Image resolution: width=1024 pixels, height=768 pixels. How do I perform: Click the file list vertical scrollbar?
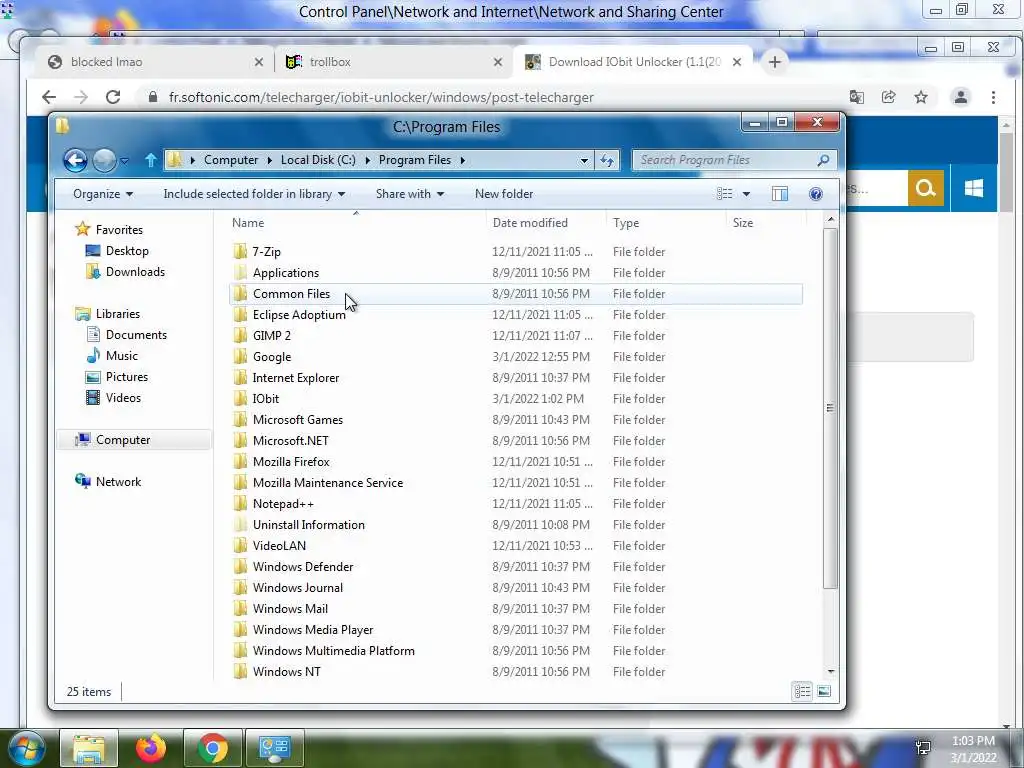pos(830,408)
